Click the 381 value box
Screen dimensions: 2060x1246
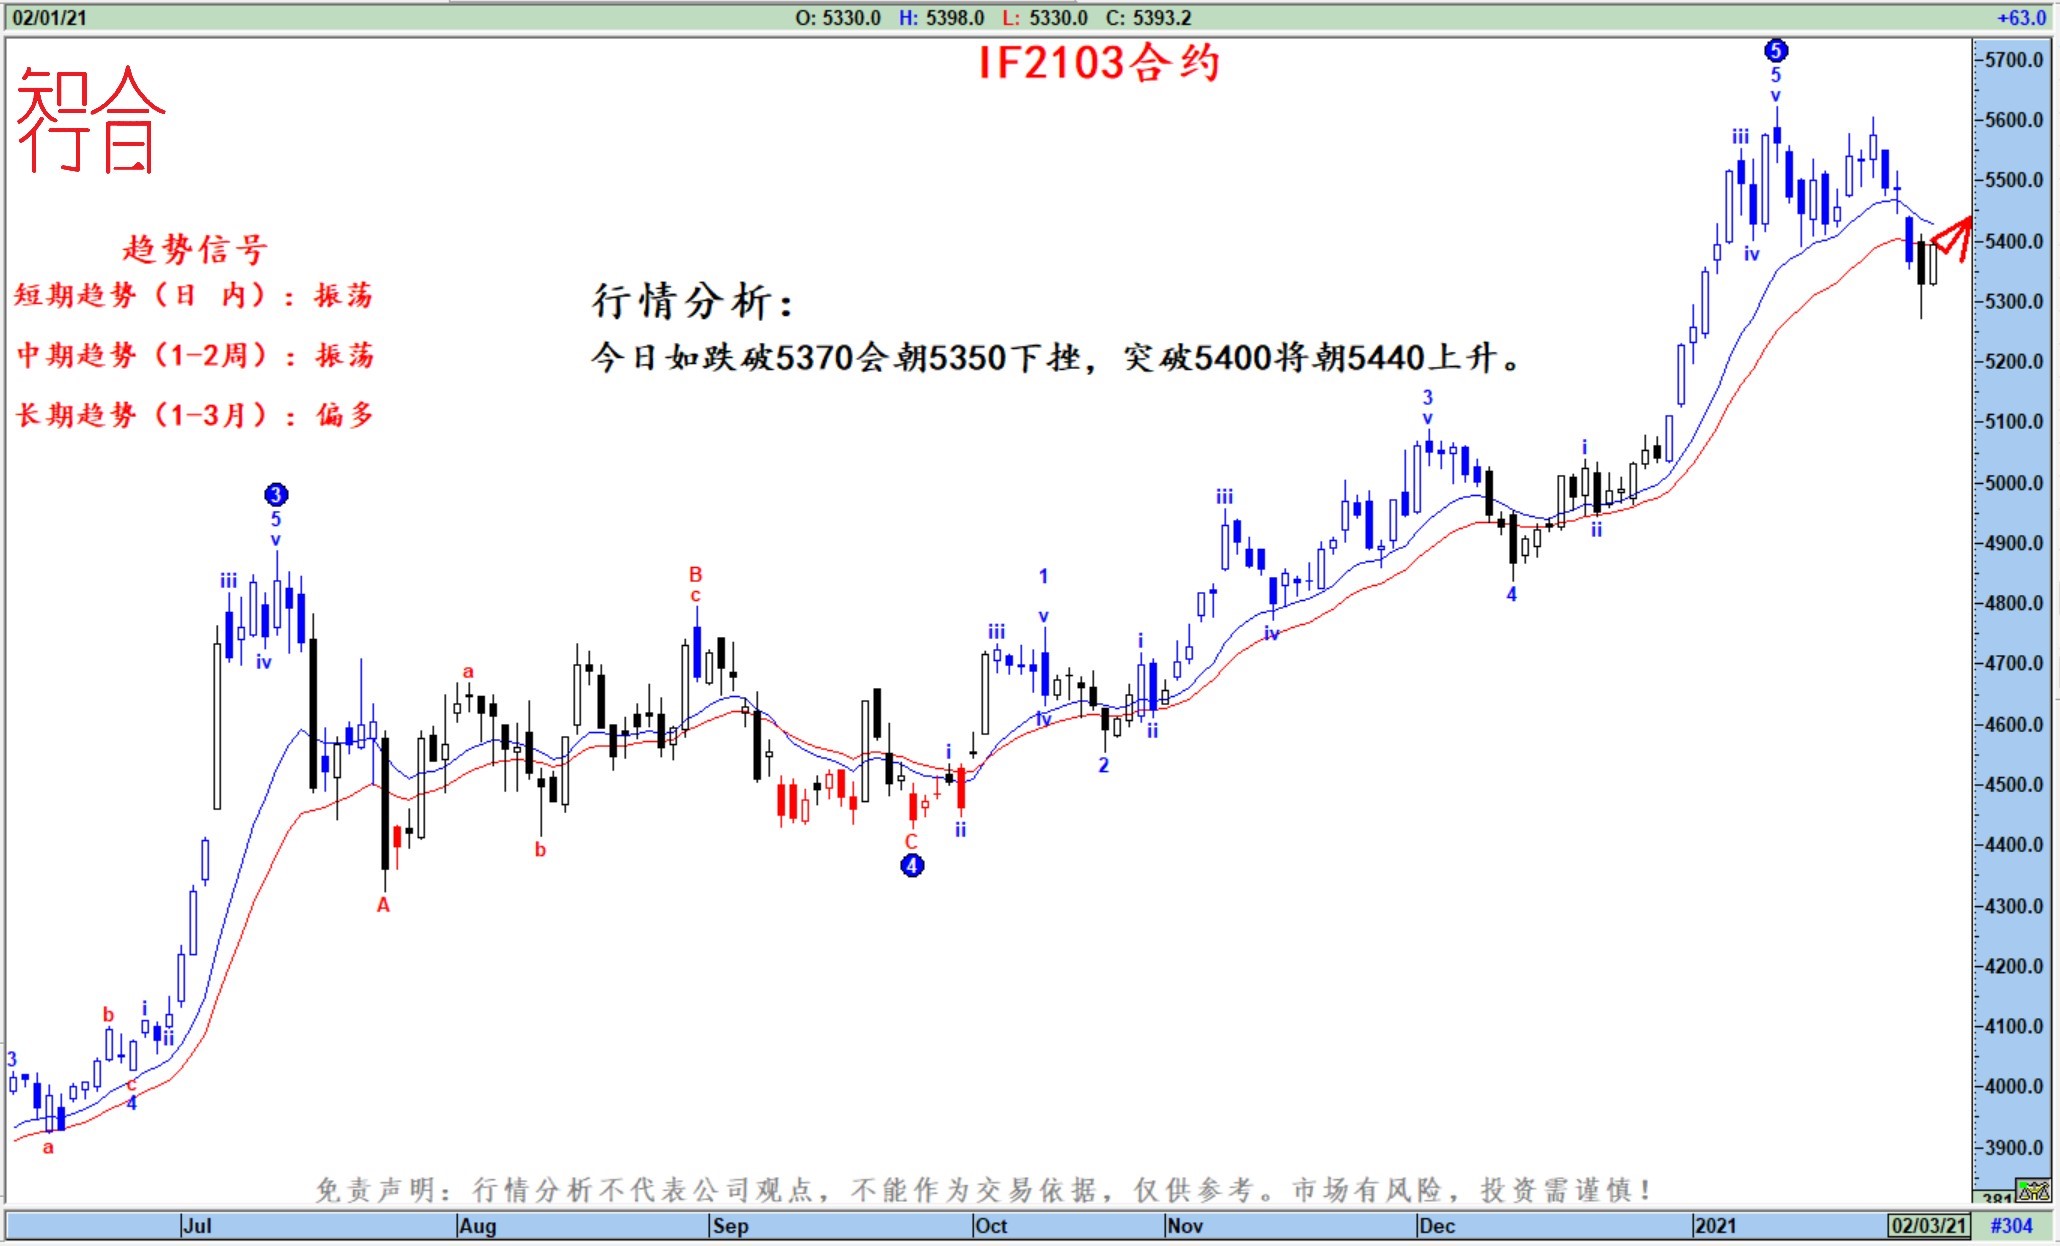point(1996,1198)
